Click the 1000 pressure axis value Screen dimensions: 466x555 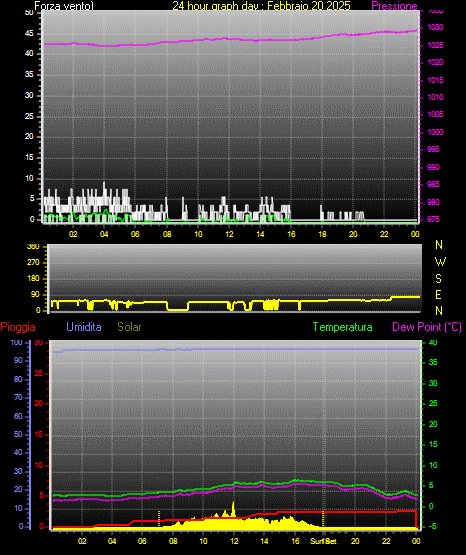435,132
